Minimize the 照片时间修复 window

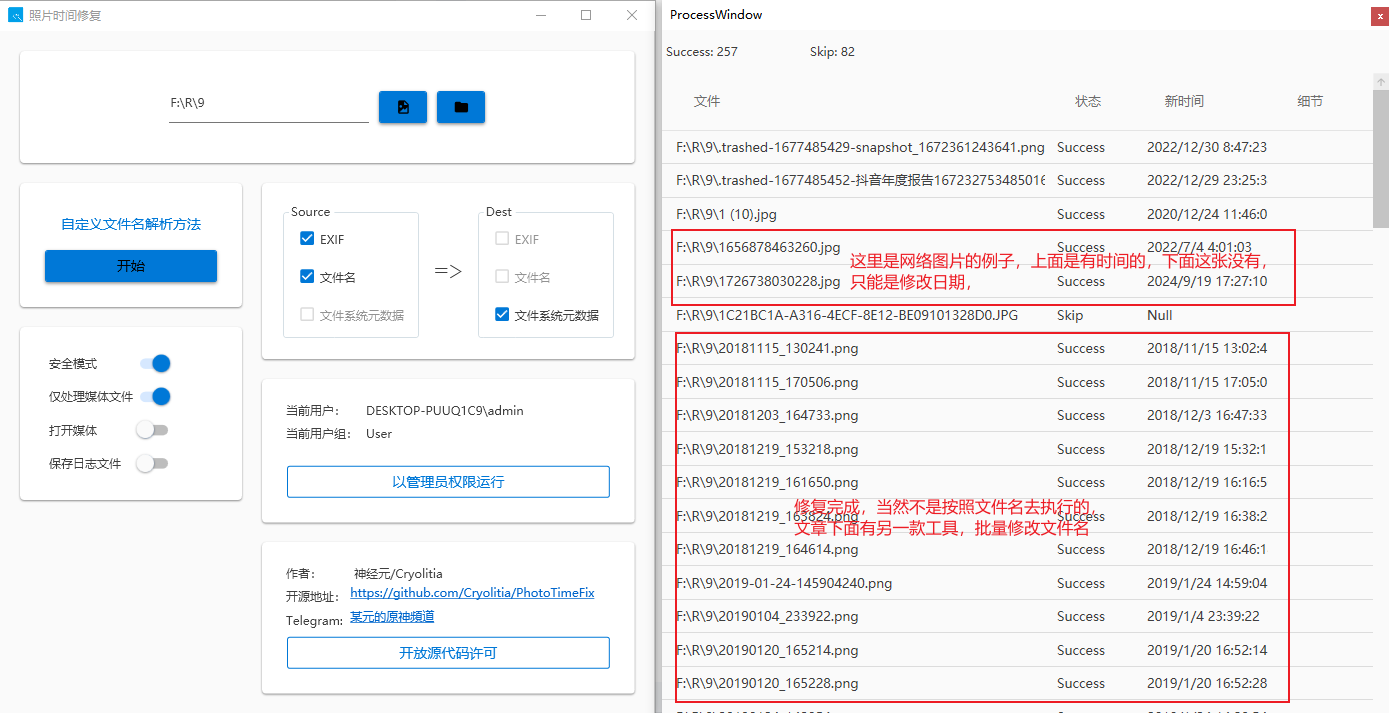[540, 15]
